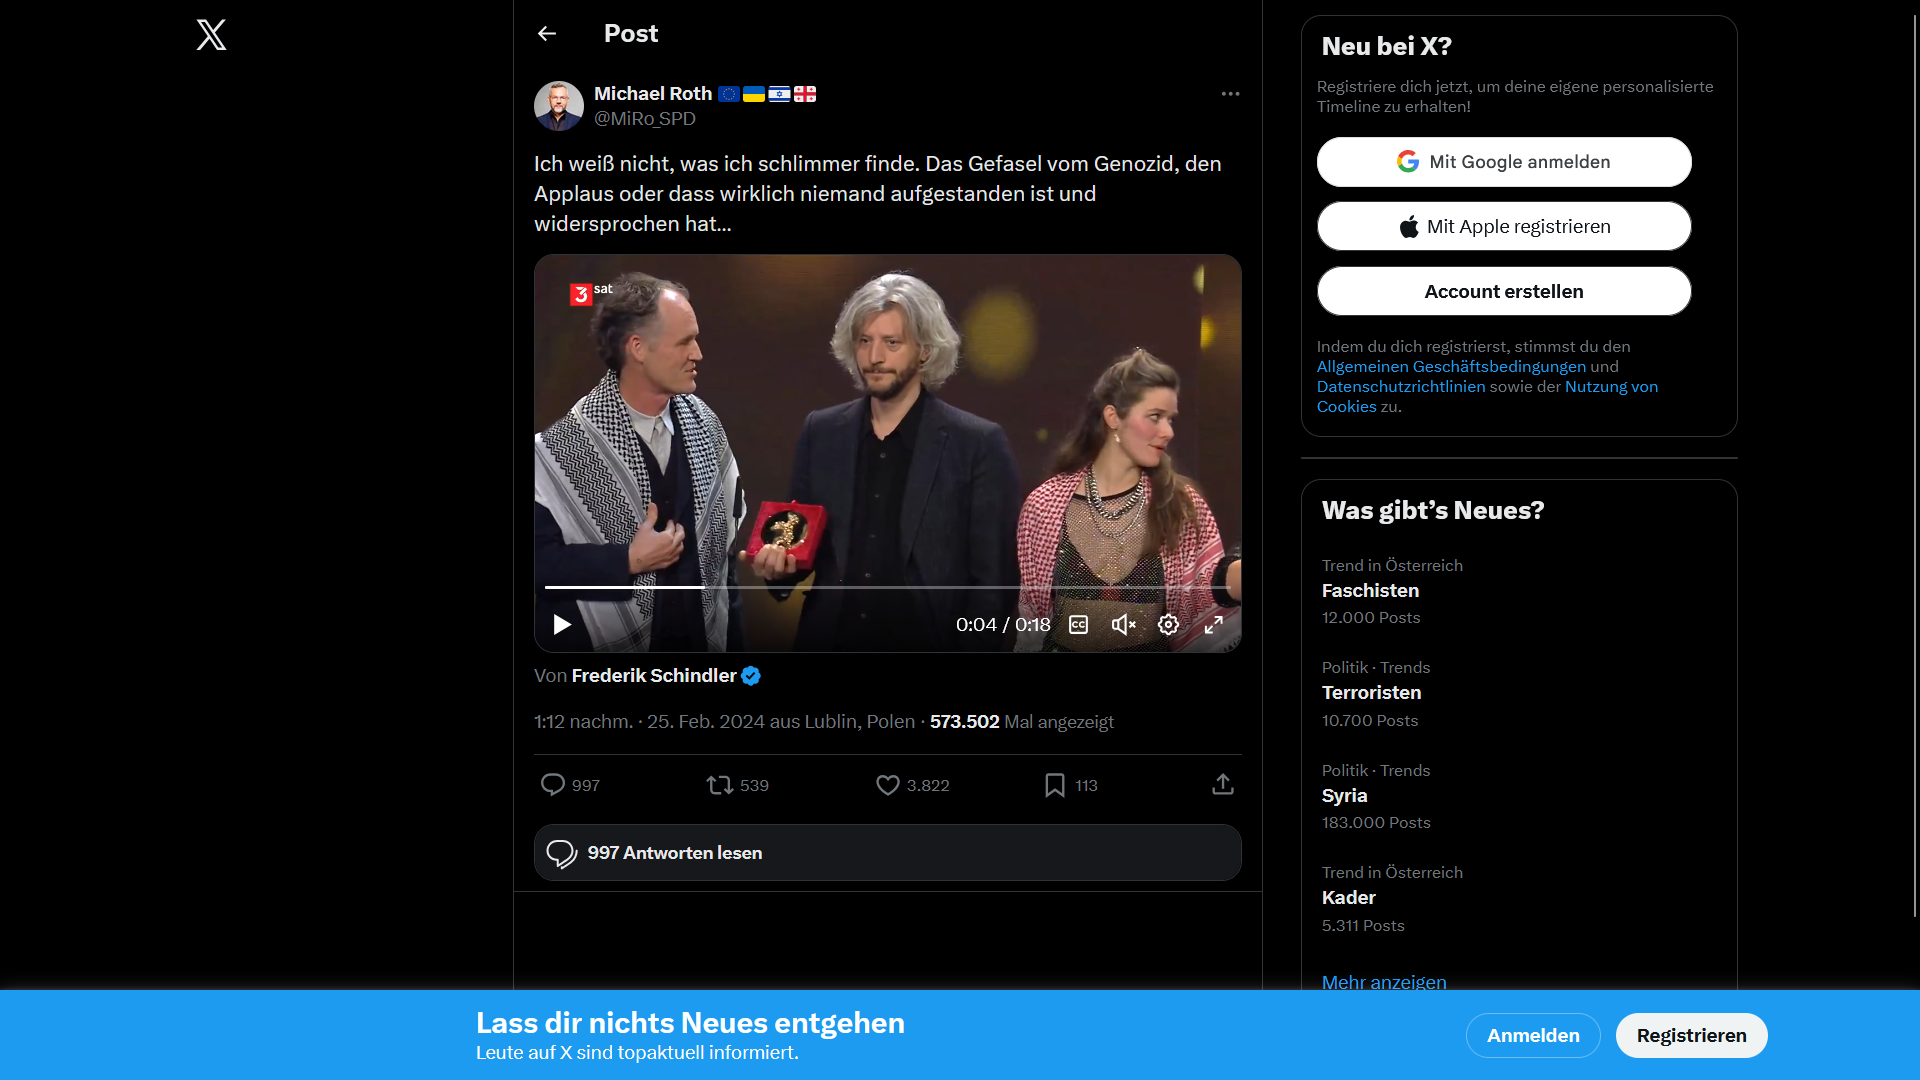Expand video to fullscreen
Viewport: 1920px width, 1080px height.
(x=1213, y=625)
